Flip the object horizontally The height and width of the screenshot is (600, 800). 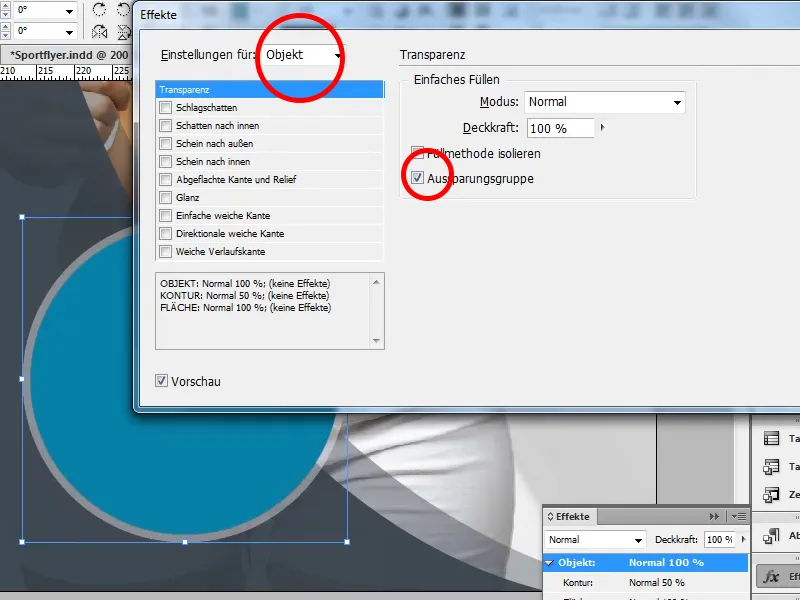[99, 32]
